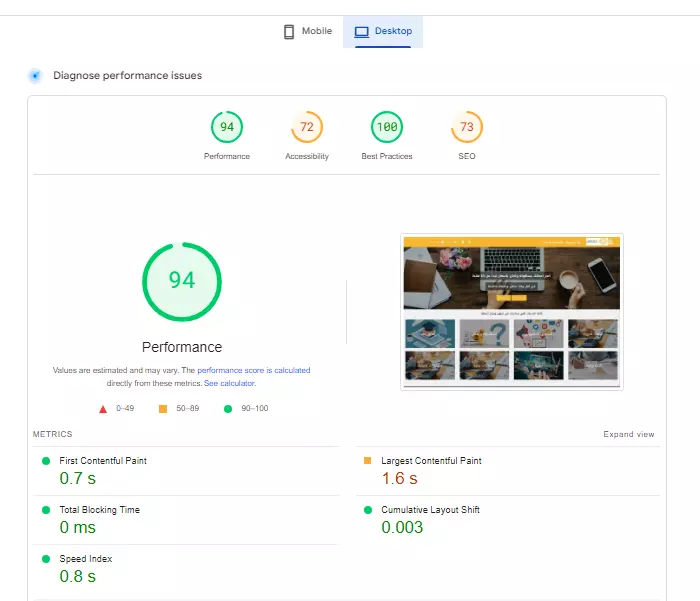
Task: Click the green circle 90–100 legend icon
Action: pos(228,409)
